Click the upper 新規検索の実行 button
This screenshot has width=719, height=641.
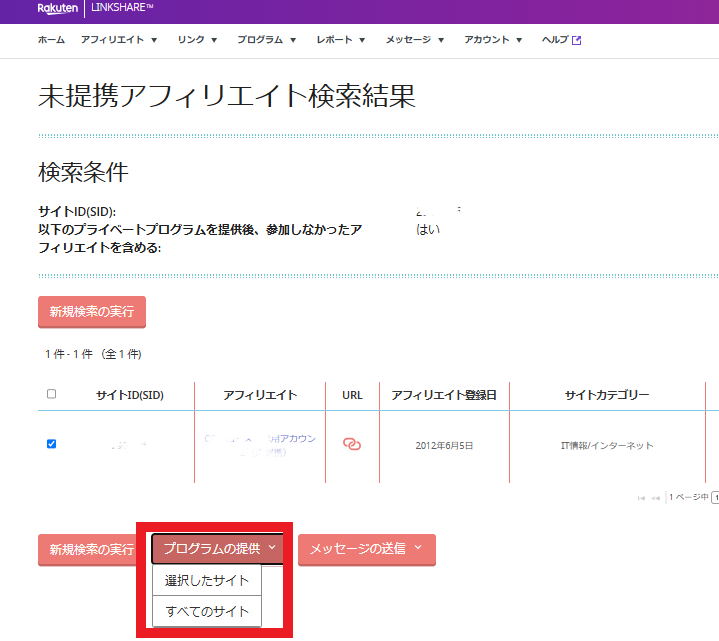coord(92,311)
